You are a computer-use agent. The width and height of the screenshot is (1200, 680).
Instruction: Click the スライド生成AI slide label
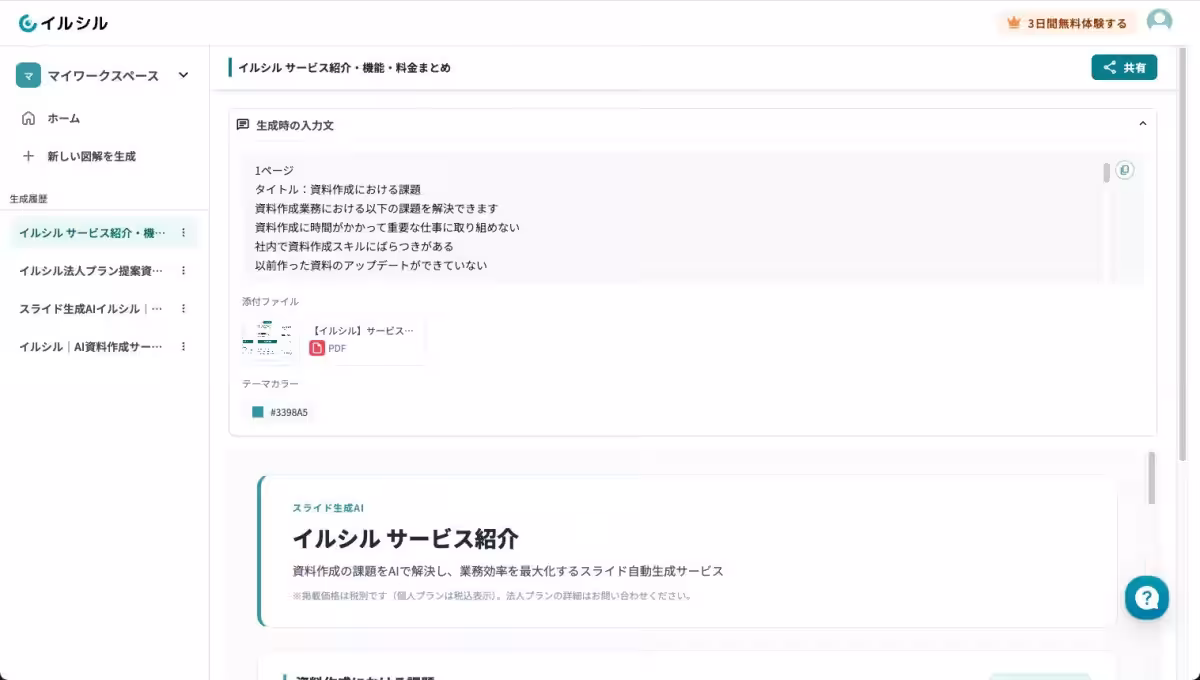(328, 508)
